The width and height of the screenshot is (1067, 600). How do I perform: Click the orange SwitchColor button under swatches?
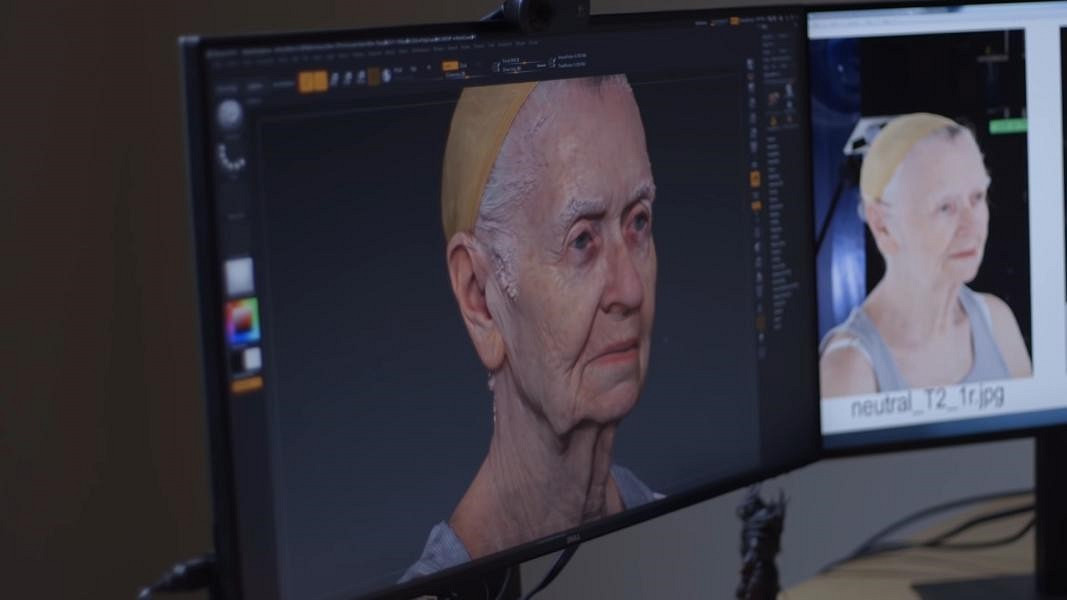click(246, 384)
